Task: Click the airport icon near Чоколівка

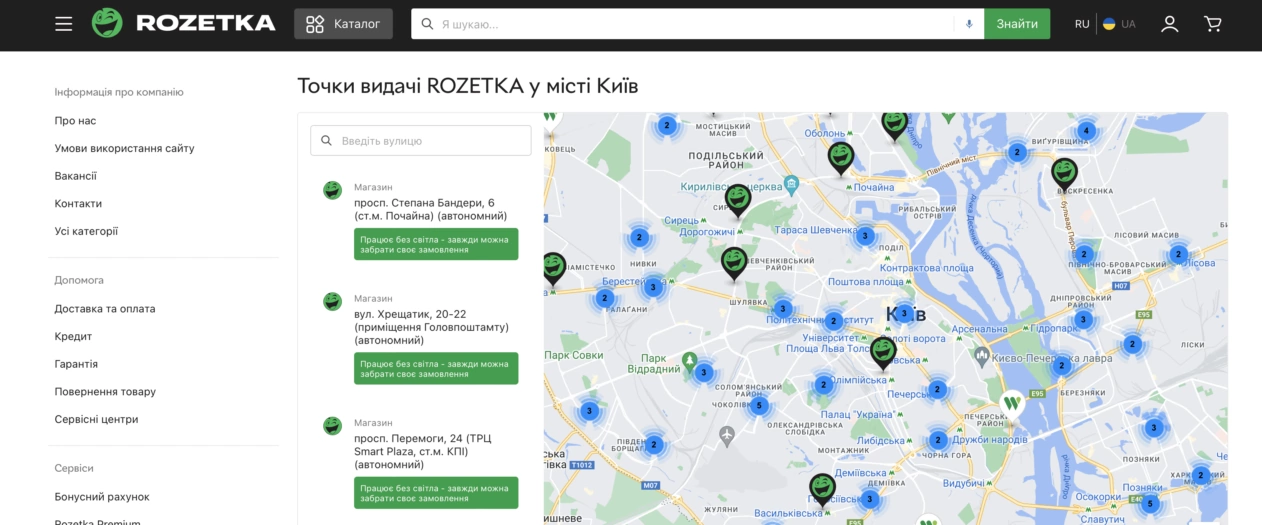Action: coord(727,435)
